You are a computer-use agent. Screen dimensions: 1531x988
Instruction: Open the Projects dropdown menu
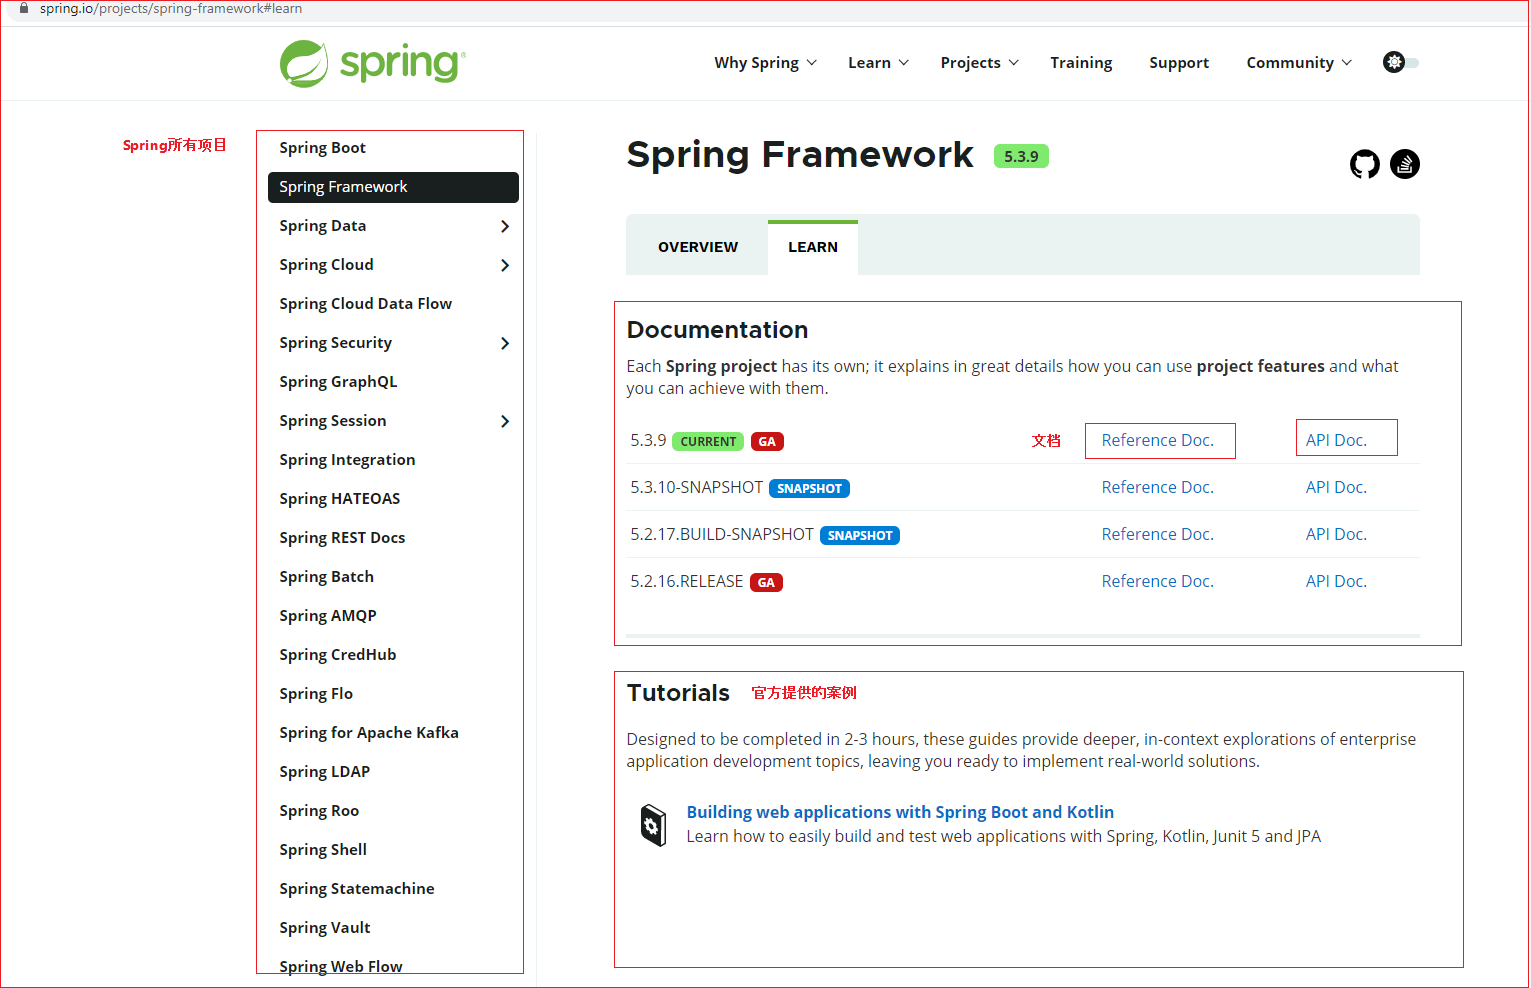[979, 63]
